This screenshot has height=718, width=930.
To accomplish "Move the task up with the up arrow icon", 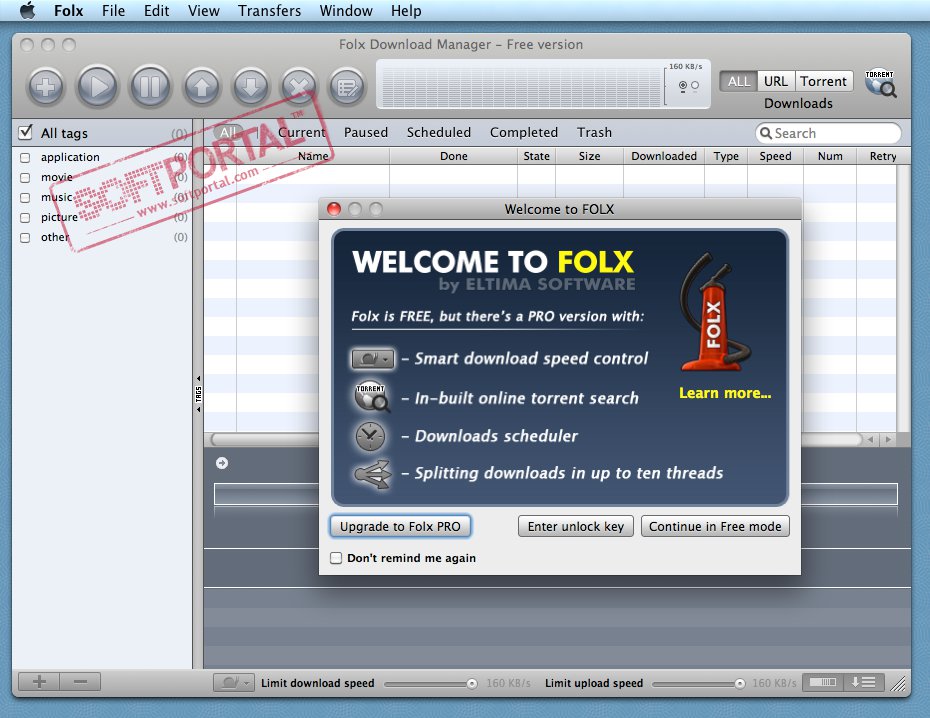I will (x=202, y=87).
